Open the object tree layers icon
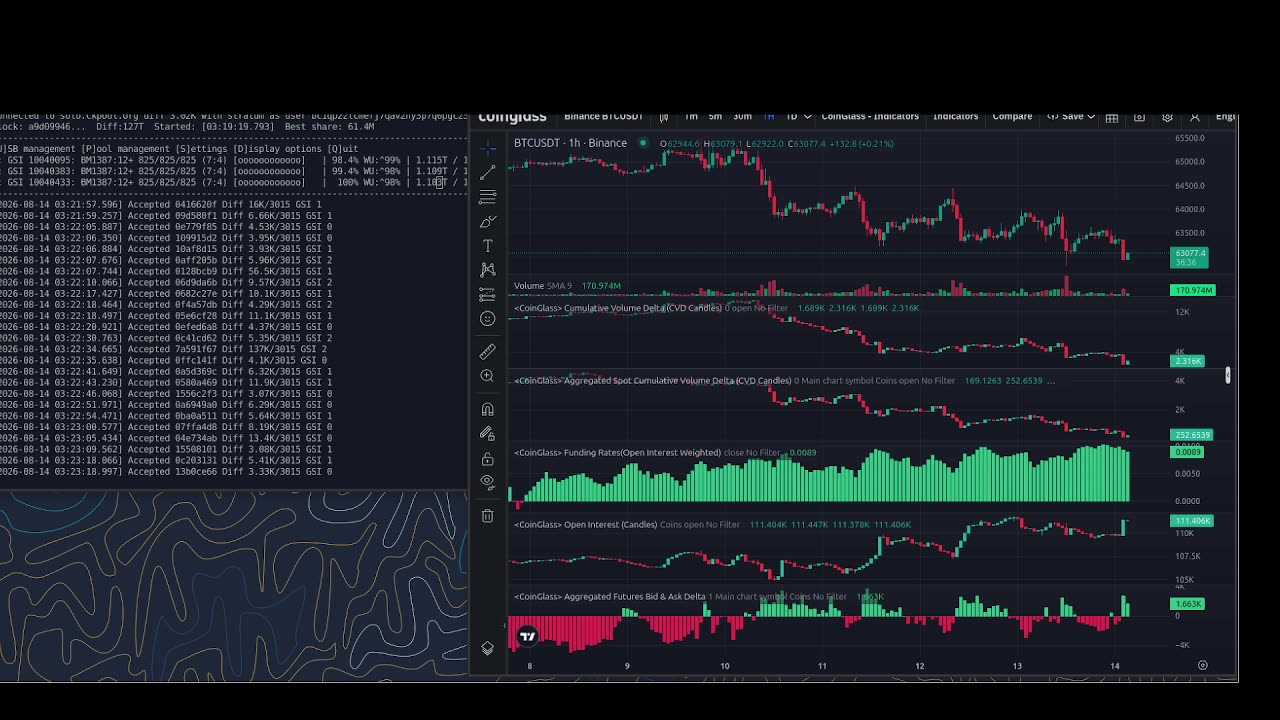Viewport: 1280px width, 720px height. tap(487, 648)
